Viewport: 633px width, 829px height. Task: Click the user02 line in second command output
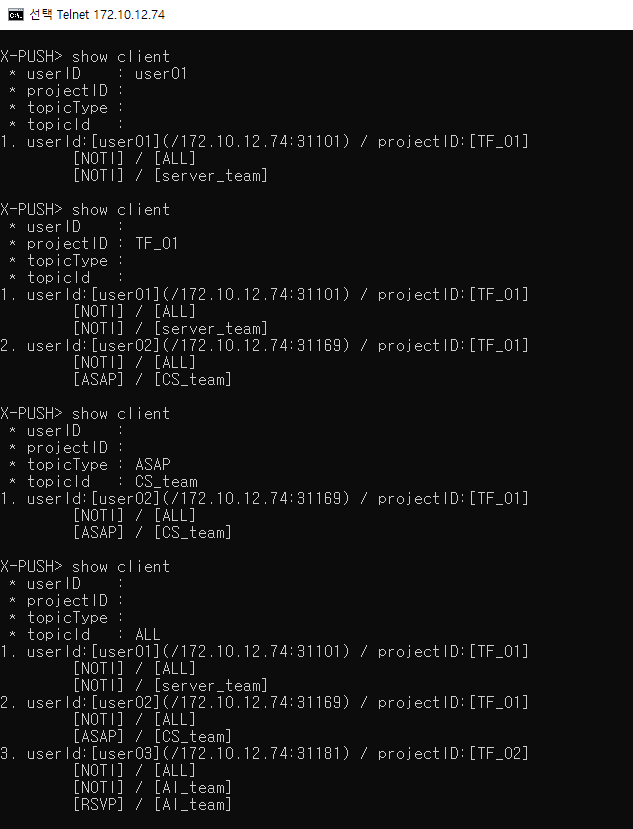pos(264,346)
